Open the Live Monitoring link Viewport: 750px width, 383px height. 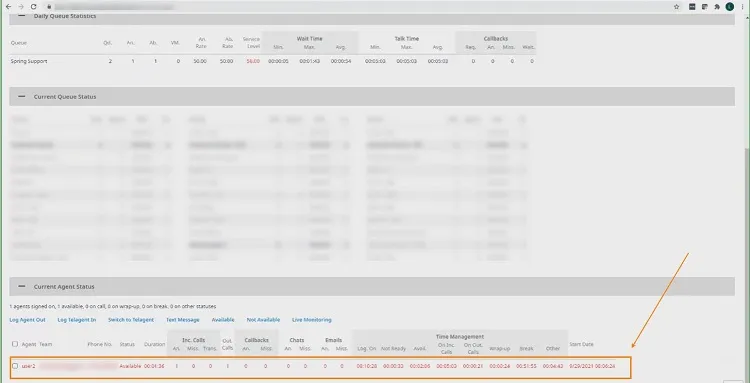tap(311, 319)
